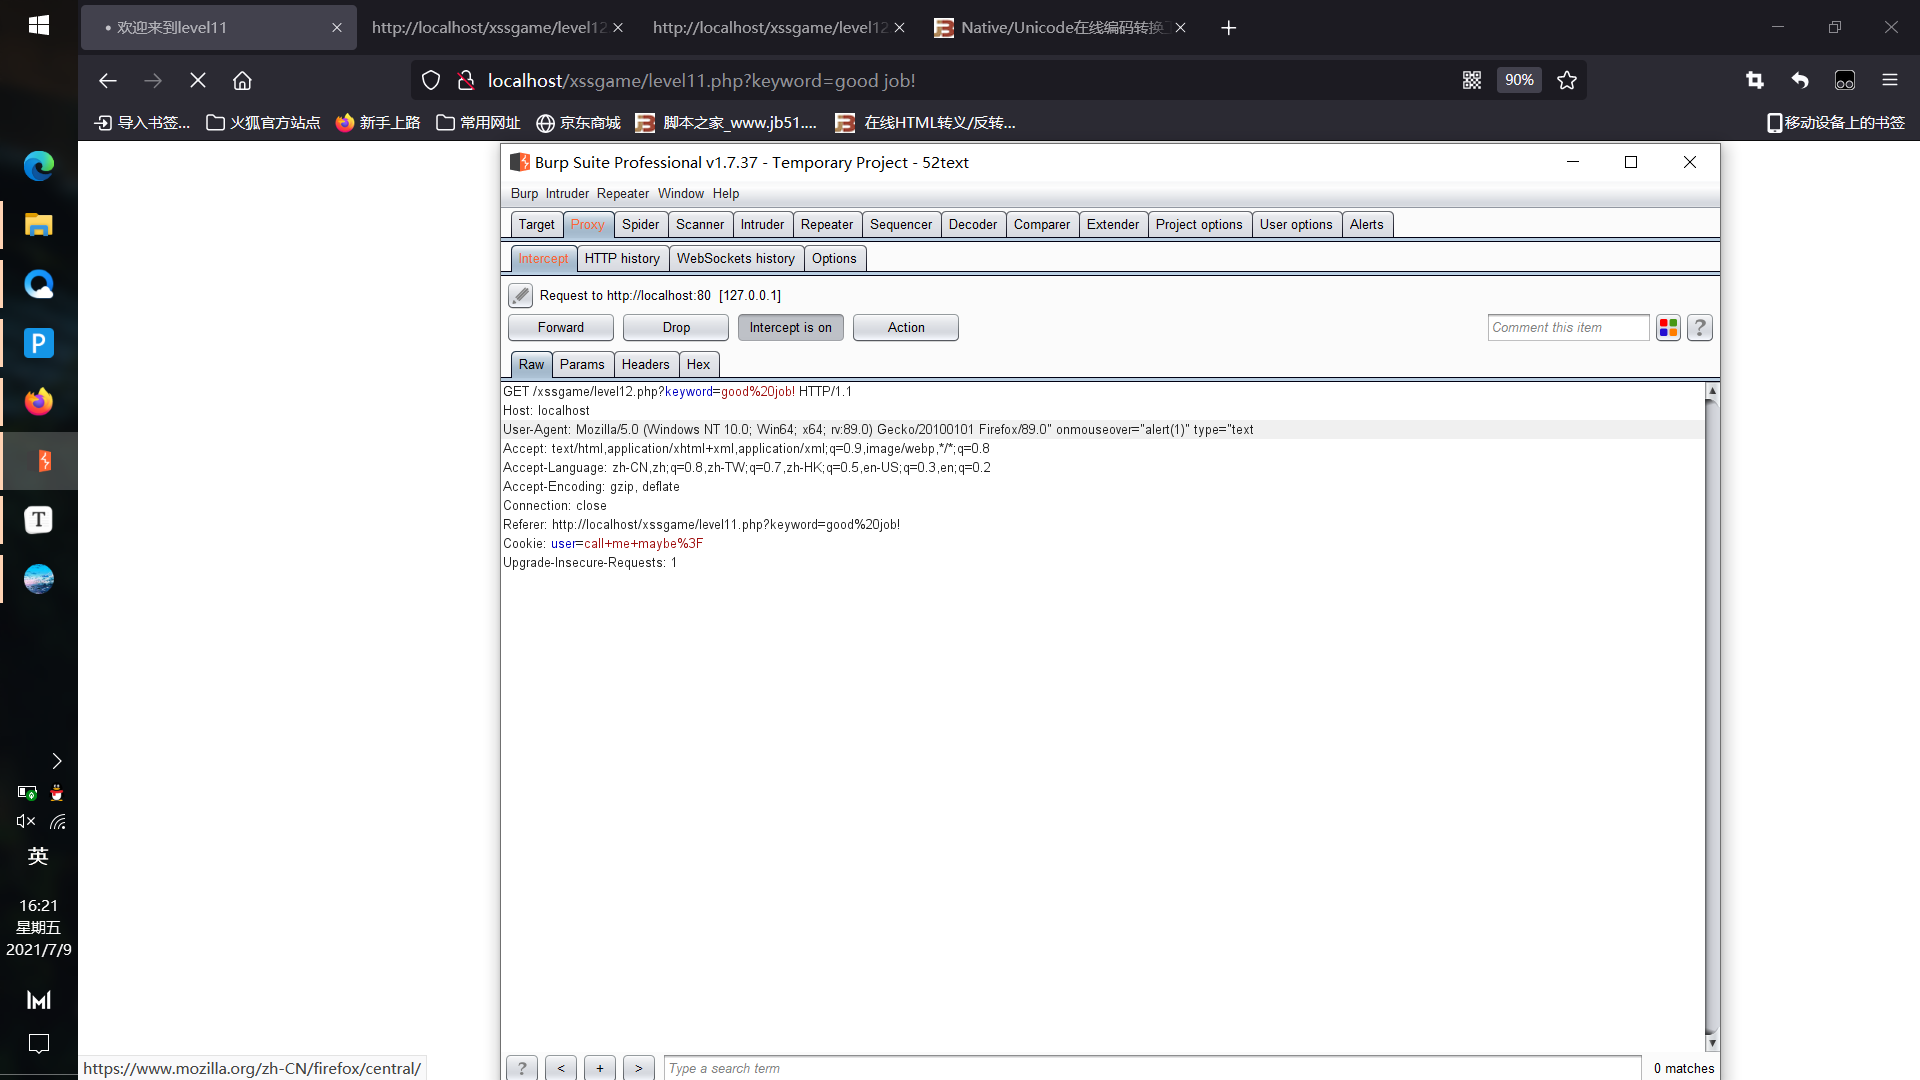This screenshot has height=1080, width=1920.
Task: Open 火狐官方站点 bookmark folder
Action: click(x=263, y=122)
